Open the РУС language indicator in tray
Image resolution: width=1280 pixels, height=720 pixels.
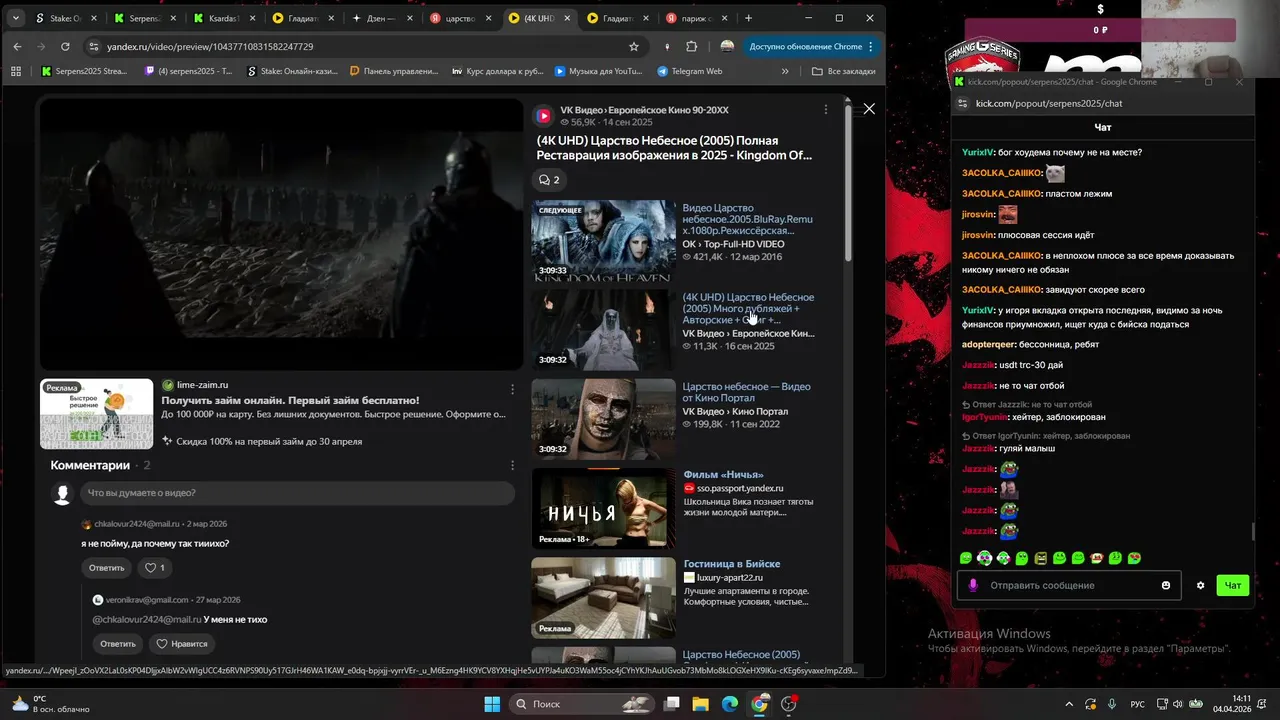pos(1137,704)
